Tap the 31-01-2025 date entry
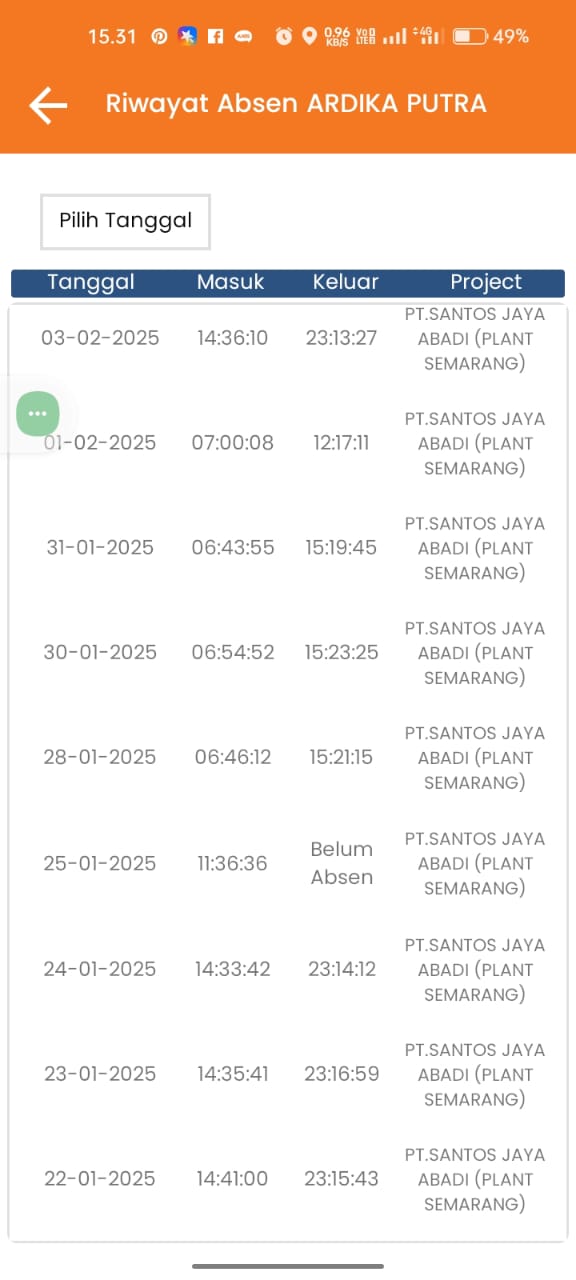Image resolution: width=576 pixels, height=1280 pixels. (x=100, y=547)
